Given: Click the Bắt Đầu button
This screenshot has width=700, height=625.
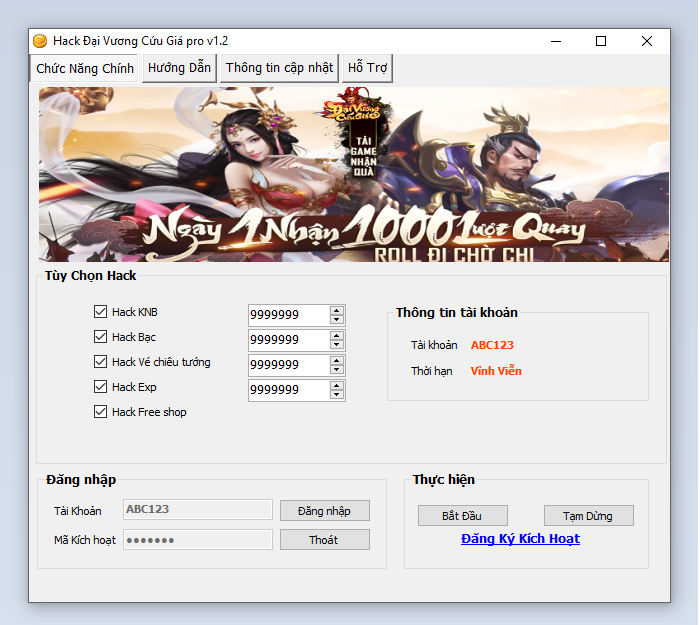Looking at the screenshot, I should (462, 516).
